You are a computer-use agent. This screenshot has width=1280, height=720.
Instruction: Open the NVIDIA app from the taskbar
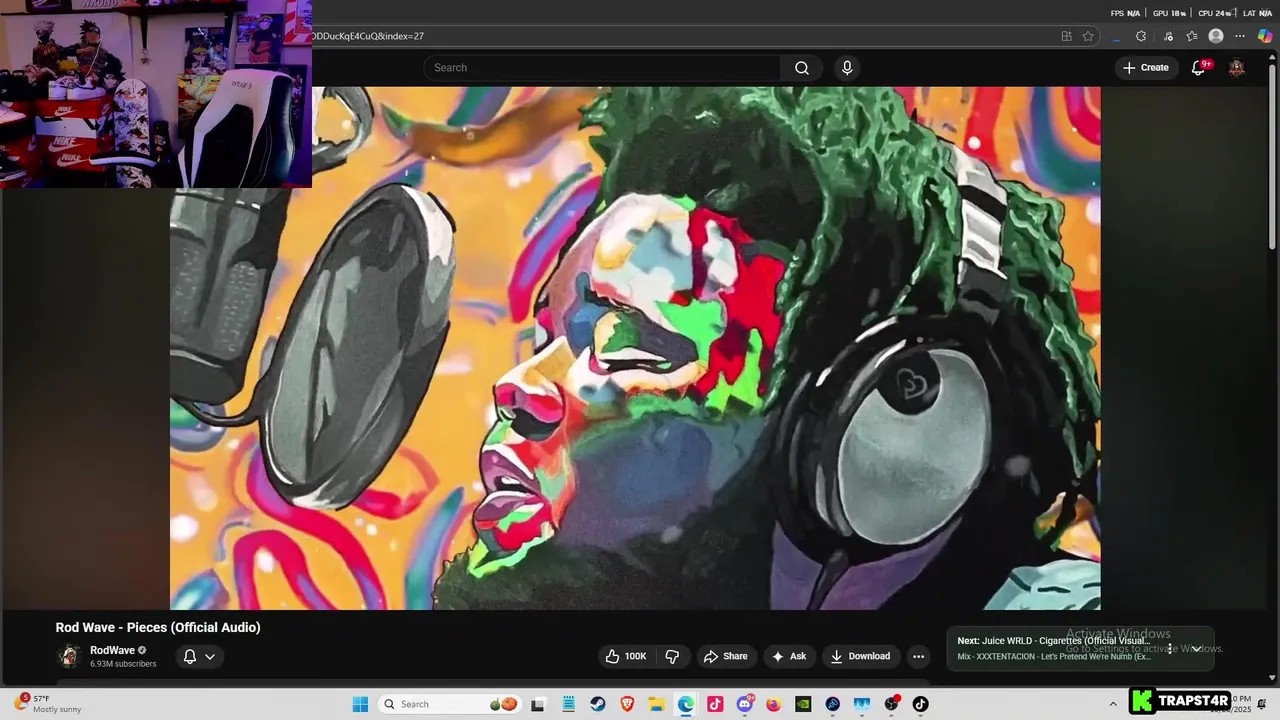[x=803, y=704]
